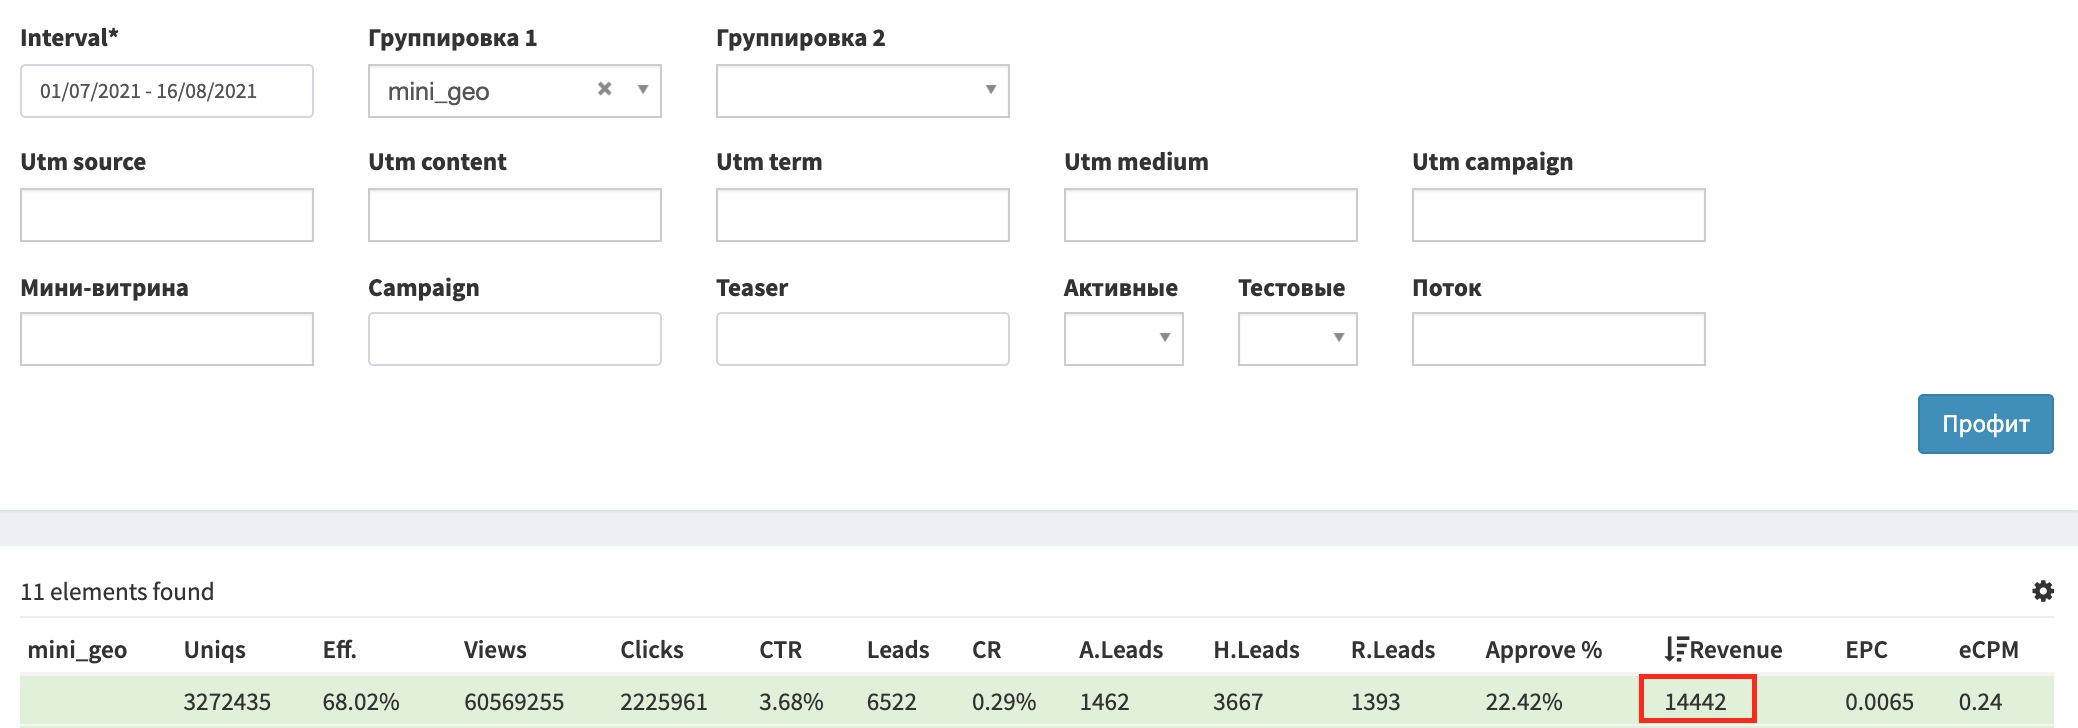
Task: Sort by the R.Leads column header
Action: pyautogui.click(x=1393, y=650)
